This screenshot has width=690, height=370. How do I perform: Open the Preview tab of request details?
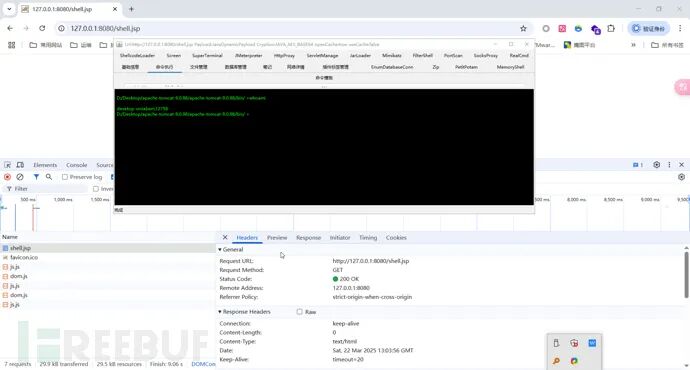277,238
